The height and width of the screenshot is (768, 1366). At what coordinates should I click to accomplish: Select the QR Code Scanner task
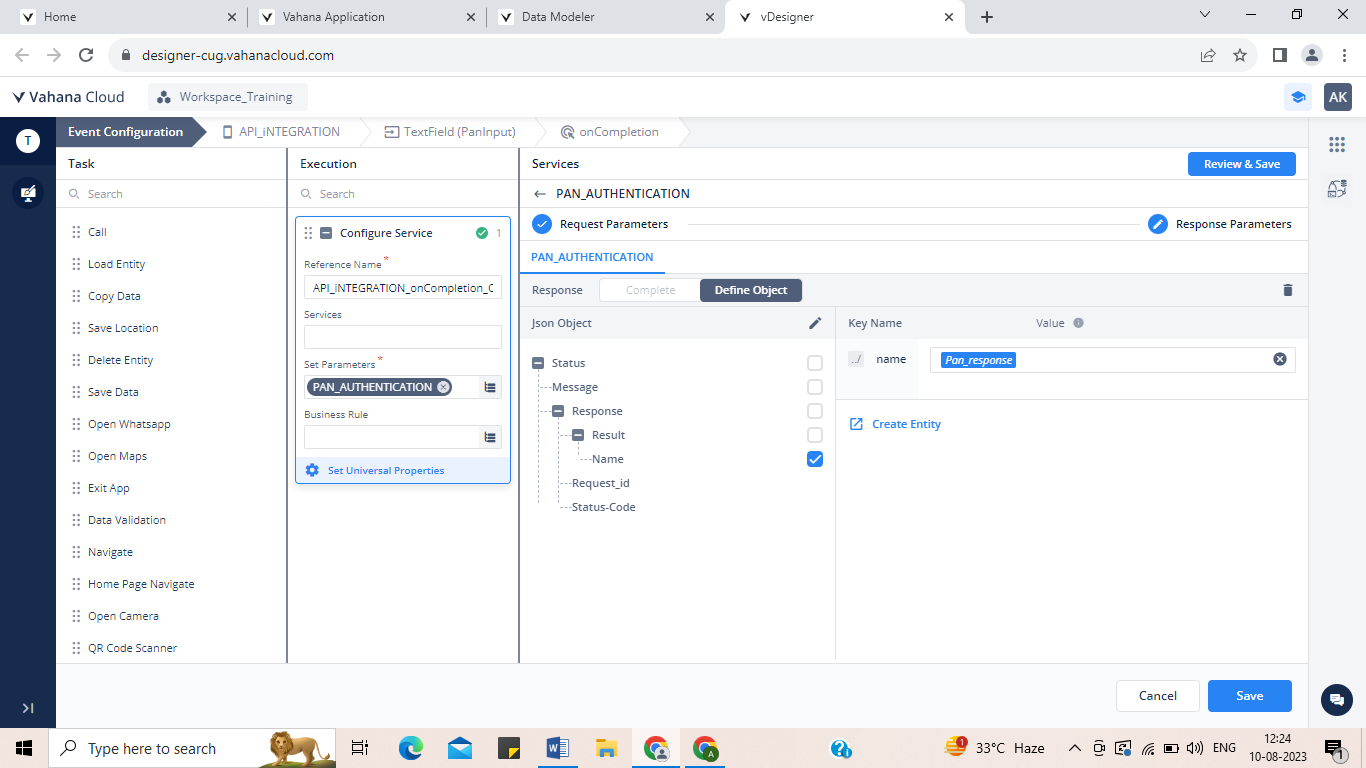[x=132, y=648]
